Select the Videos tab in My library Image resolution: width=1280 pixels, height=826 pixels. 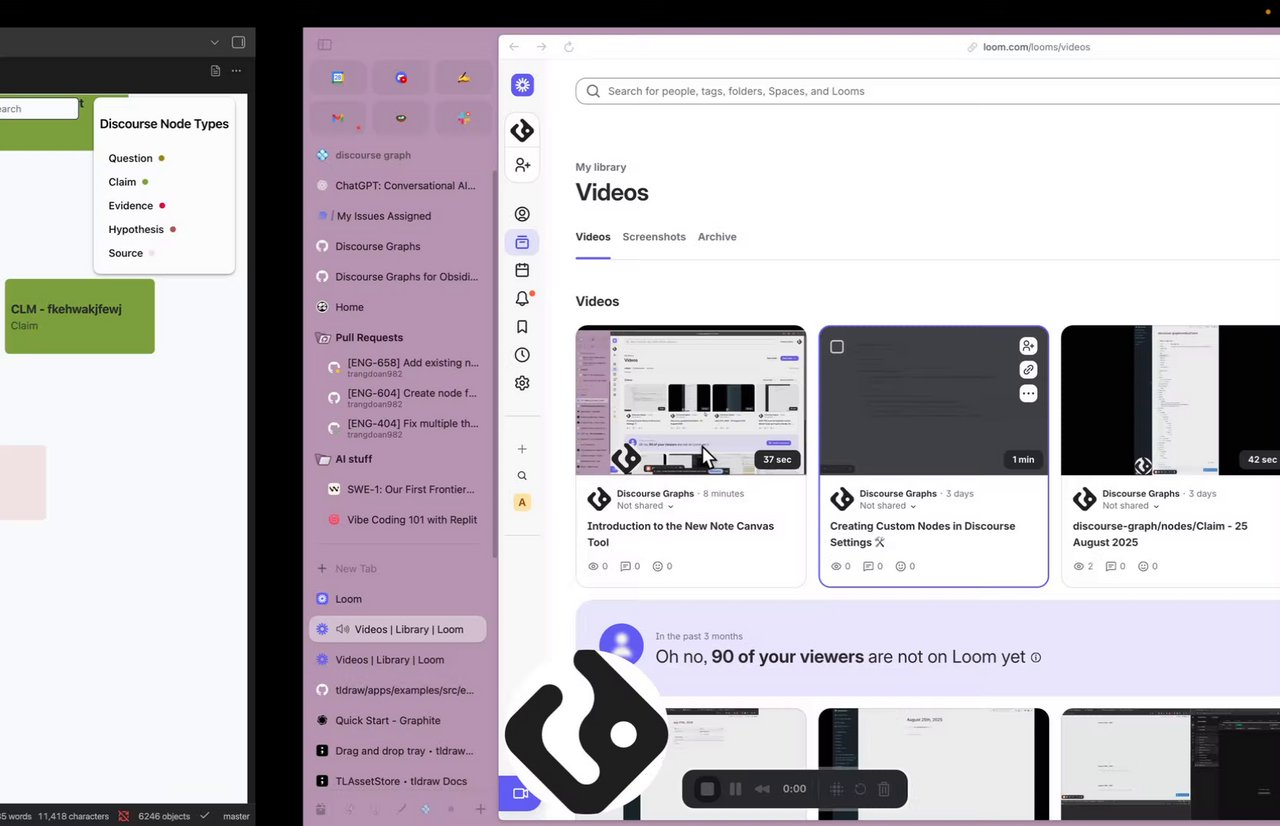(x=593, y=237)
